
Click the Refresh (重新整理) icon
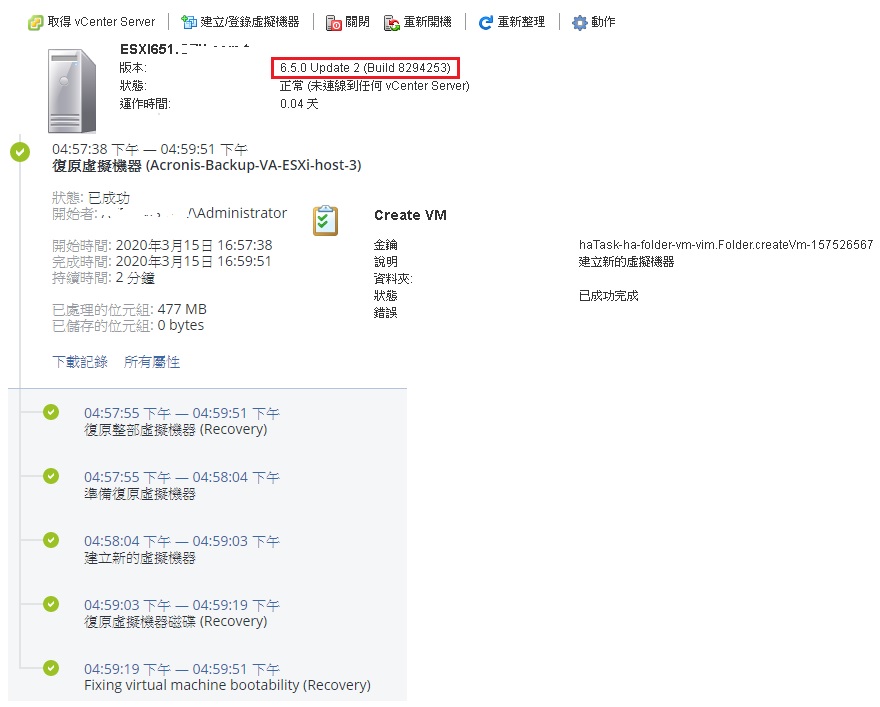pos(485,22)
